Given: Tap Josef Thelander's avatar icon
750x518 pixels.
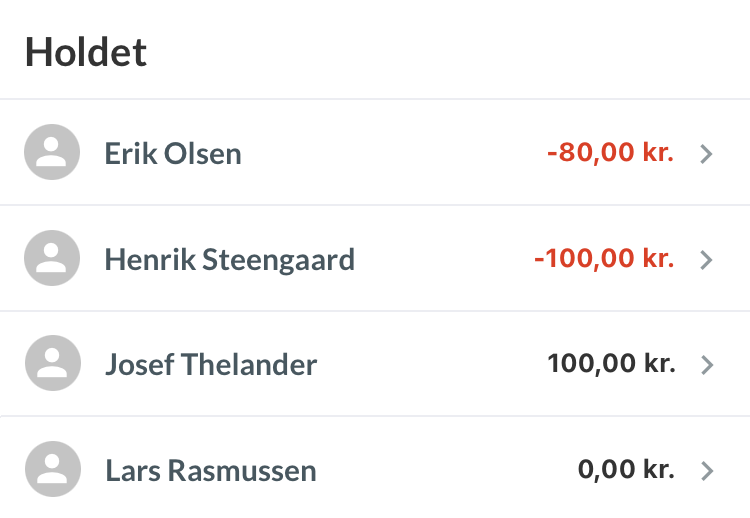Looking at the screenshot, I should (x=52, y=364).
